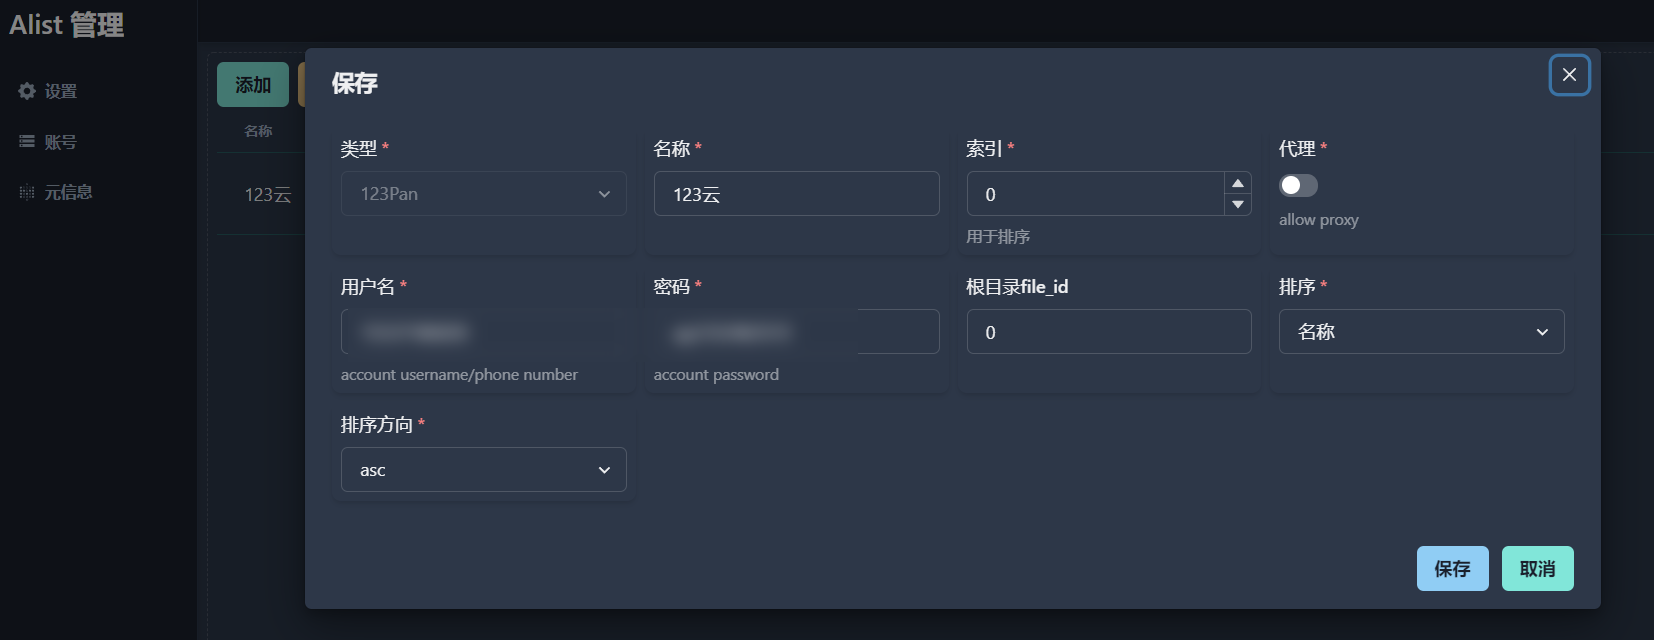Click the 用户名 input field
The width and height of the screenshot is (1654, 640).
click(x=484, y=332)
